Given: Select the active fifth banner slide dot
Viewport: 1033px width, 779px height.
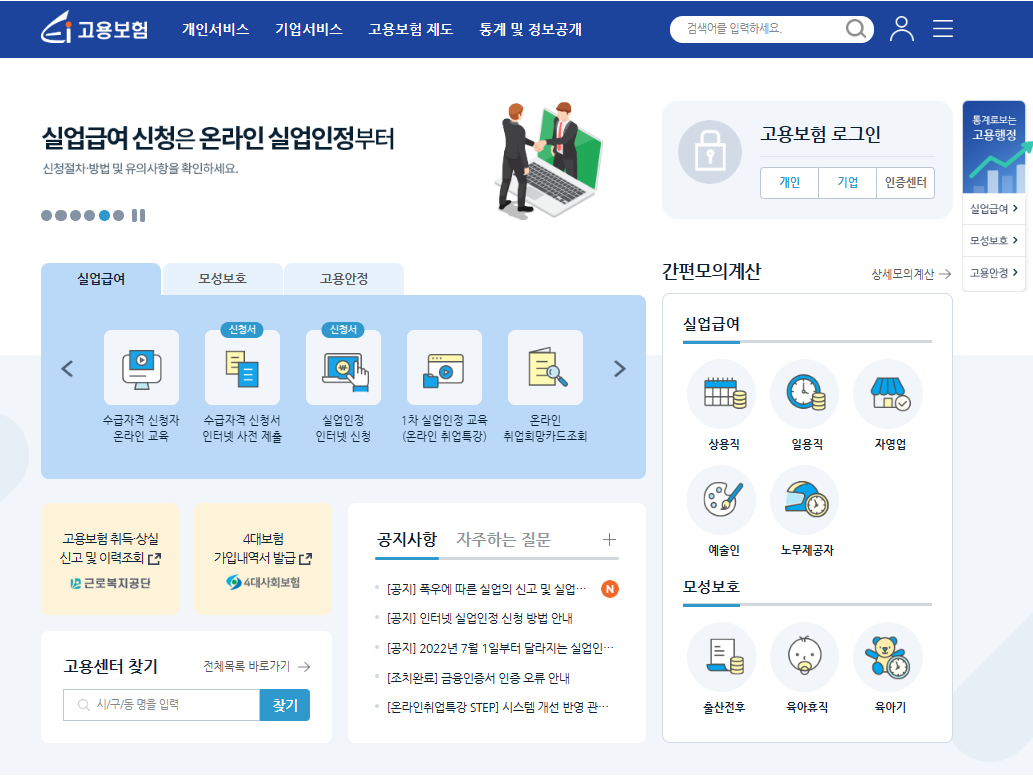Looking at the screenshot, I should [104, 216].
